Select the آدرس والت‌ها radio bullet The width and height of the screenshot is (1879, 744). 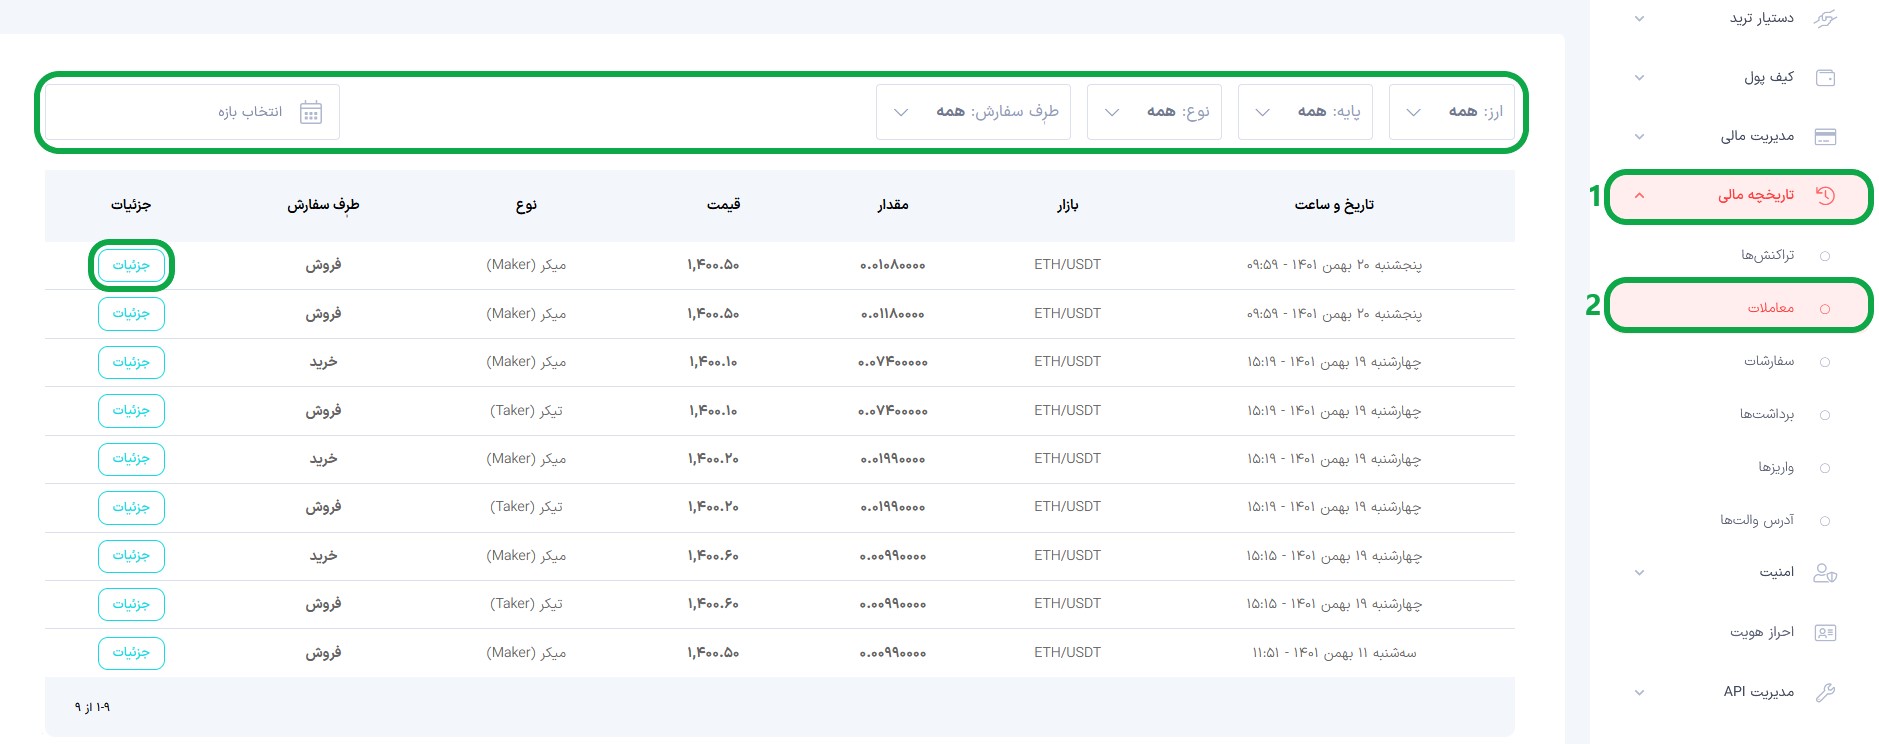click(1825, 521)
